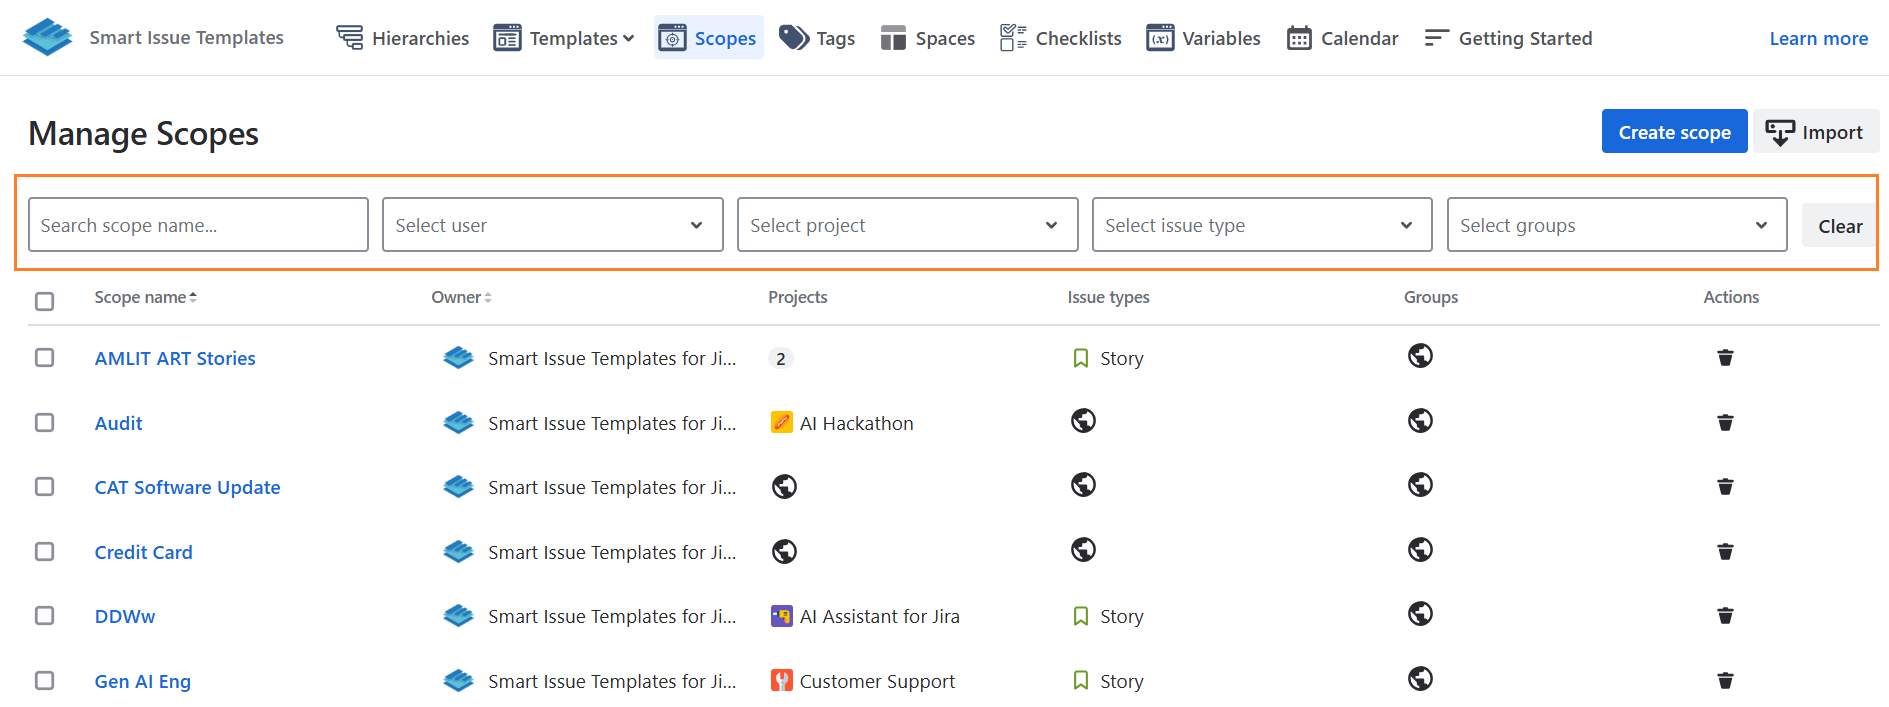This screenshot has width=1889, height=707.
Task: Click trash icon for Credit Card scope
Action: coord(1725,552)
